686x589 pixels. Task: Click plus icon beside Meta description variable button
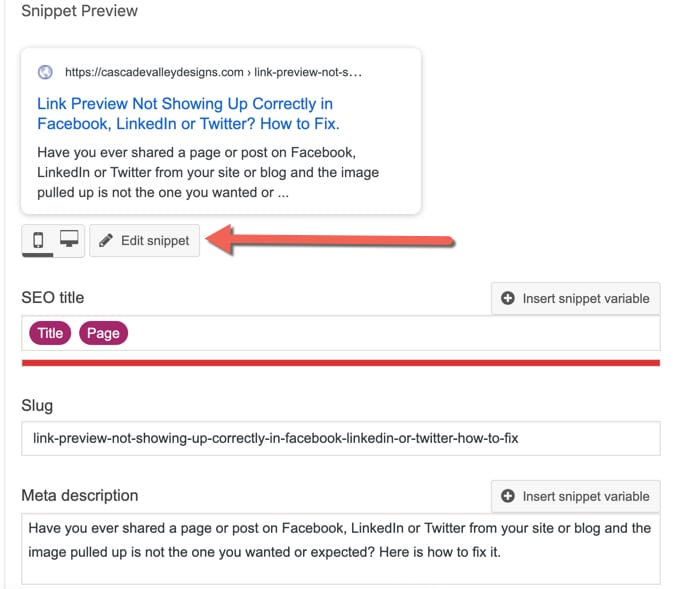[508, 496]
